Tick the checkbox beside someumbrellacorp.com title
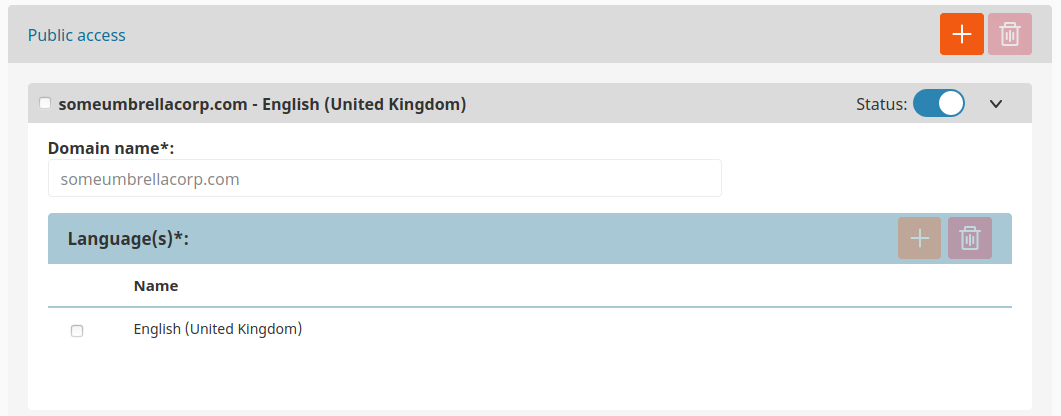This screenshot has width=1061, height=416. [x=45, y=103]
